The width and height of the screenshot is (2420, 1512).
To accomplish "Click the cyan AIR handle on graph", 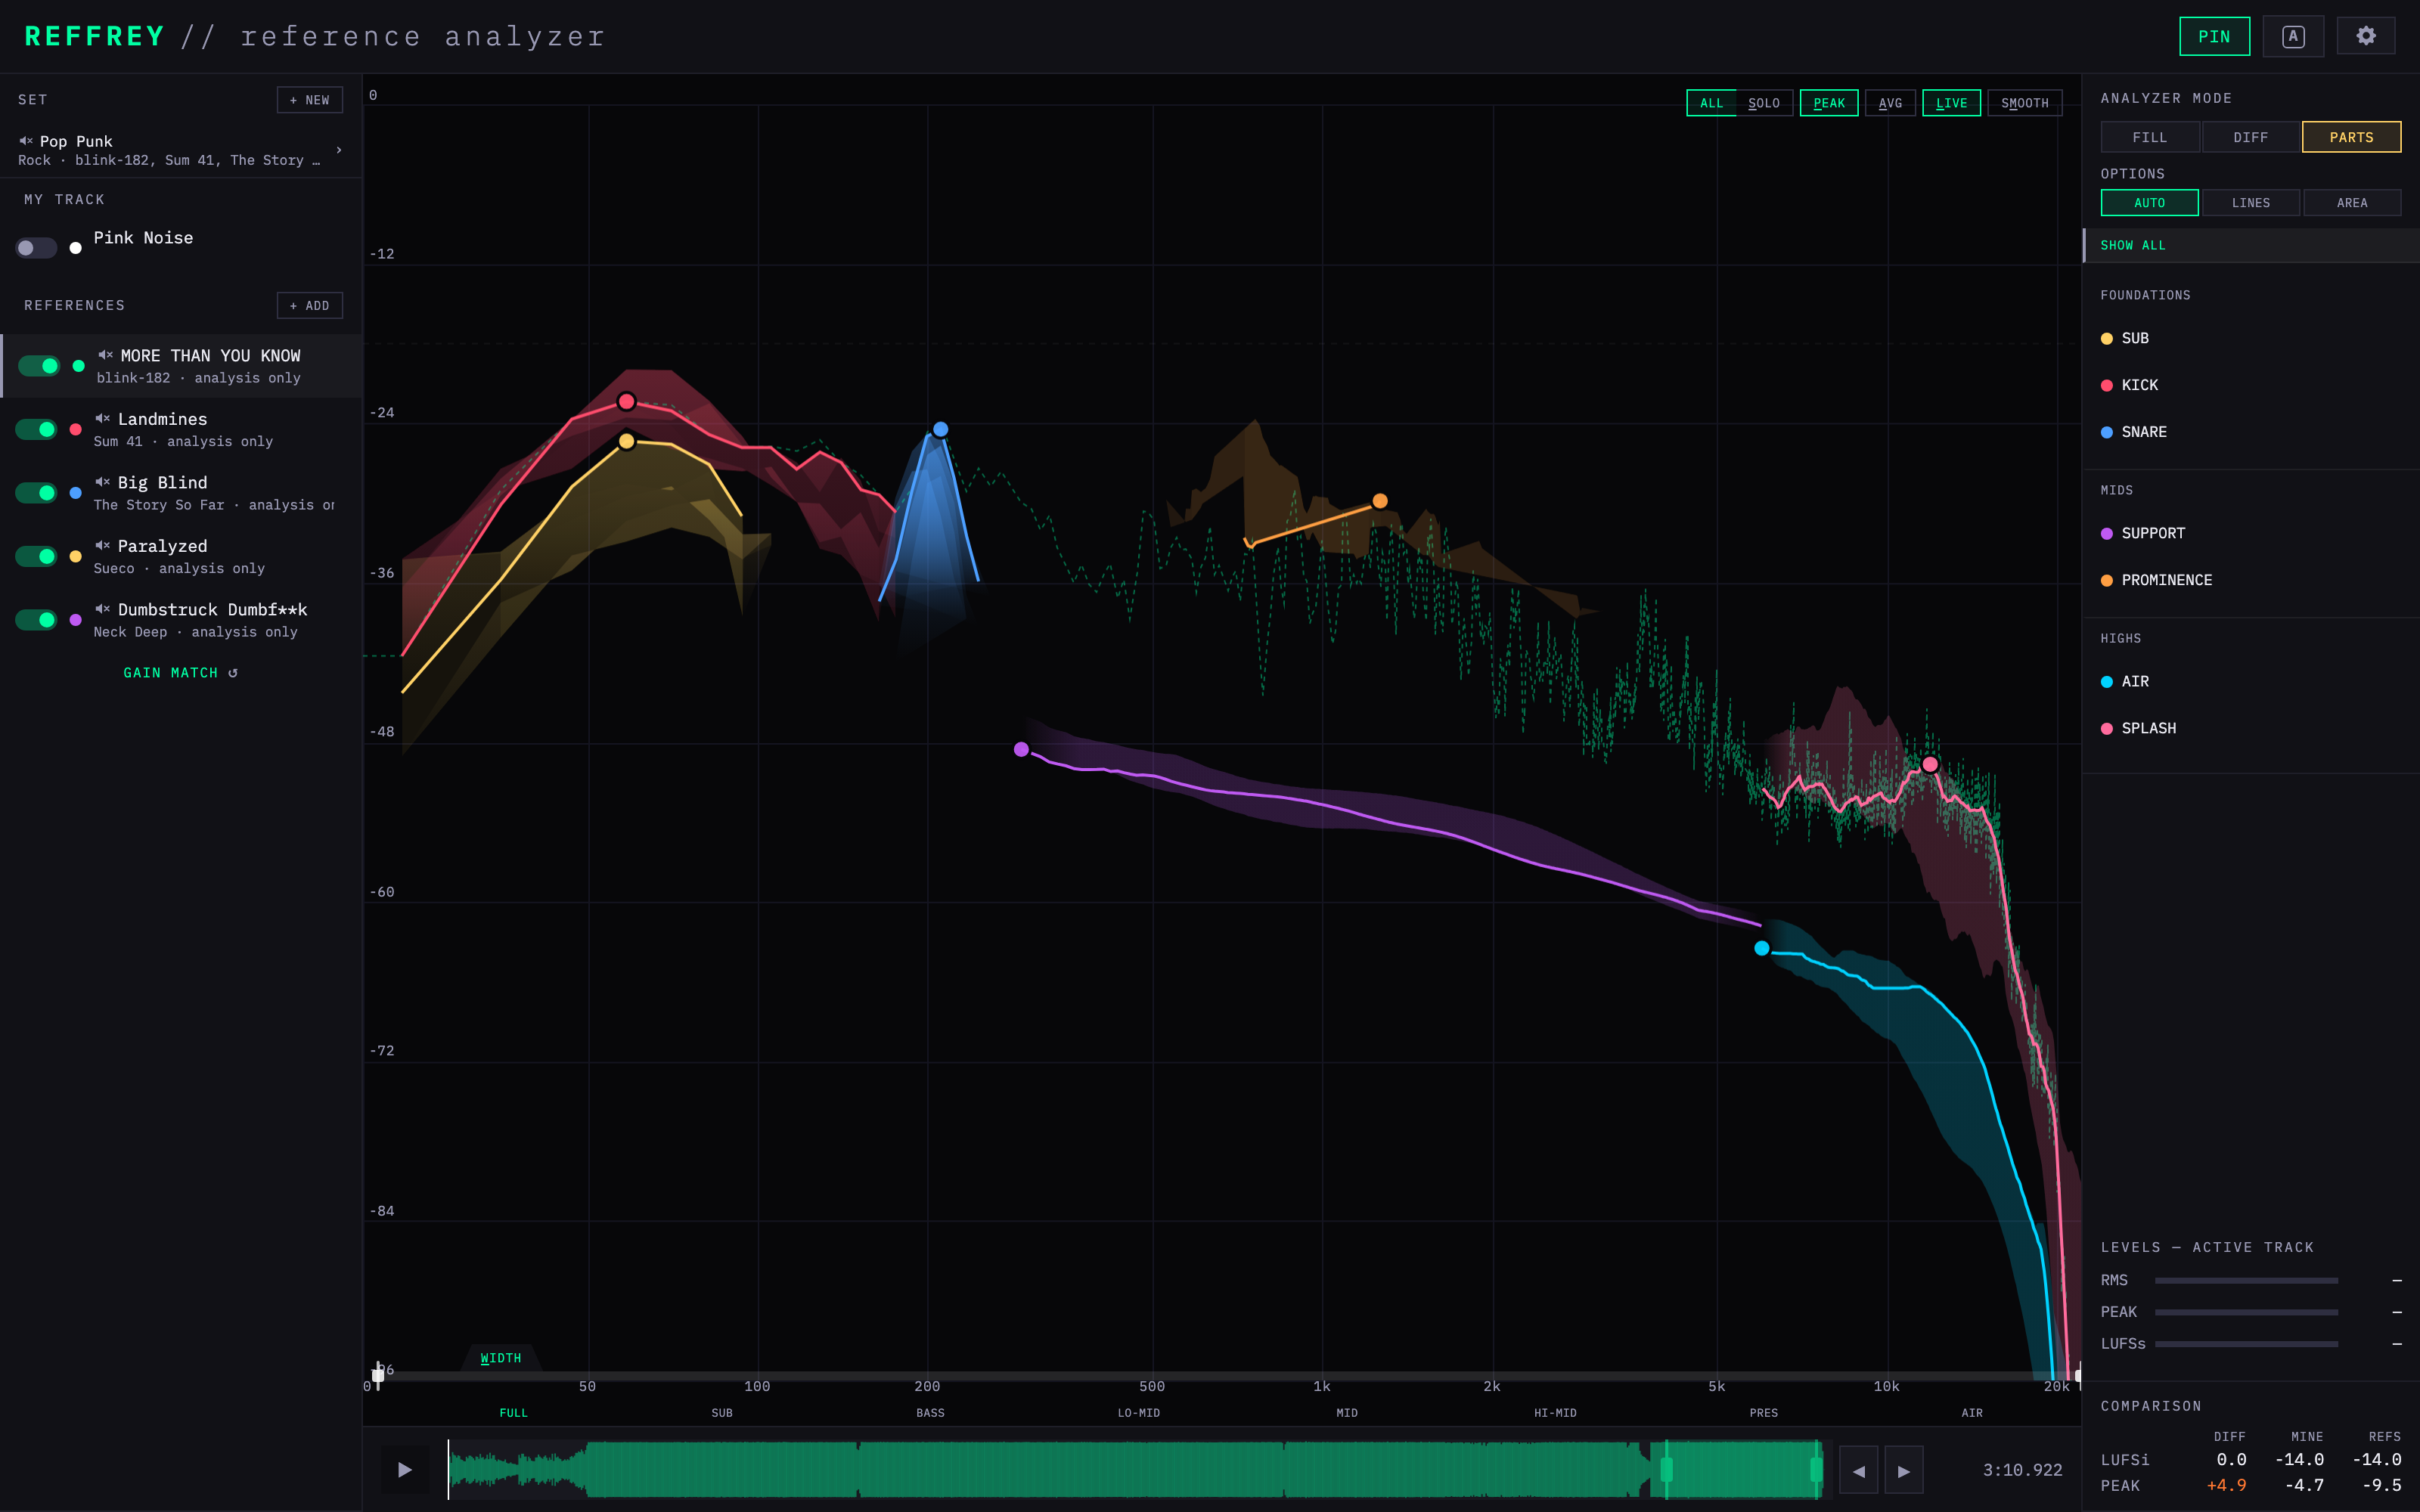I will click(x=1762, y=948).
